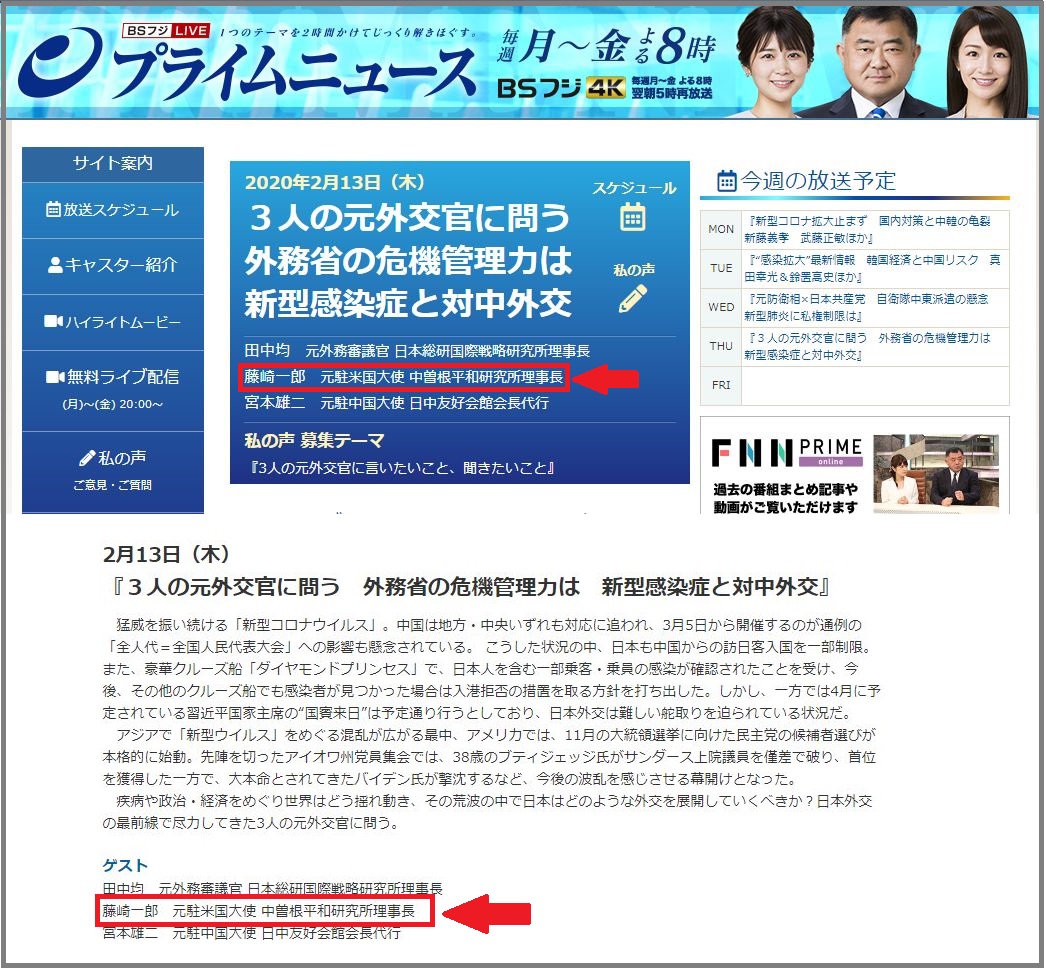Click 私の声 募集テーマ heading
This screenshot has width=1046, height=968.
click(314, 441)
